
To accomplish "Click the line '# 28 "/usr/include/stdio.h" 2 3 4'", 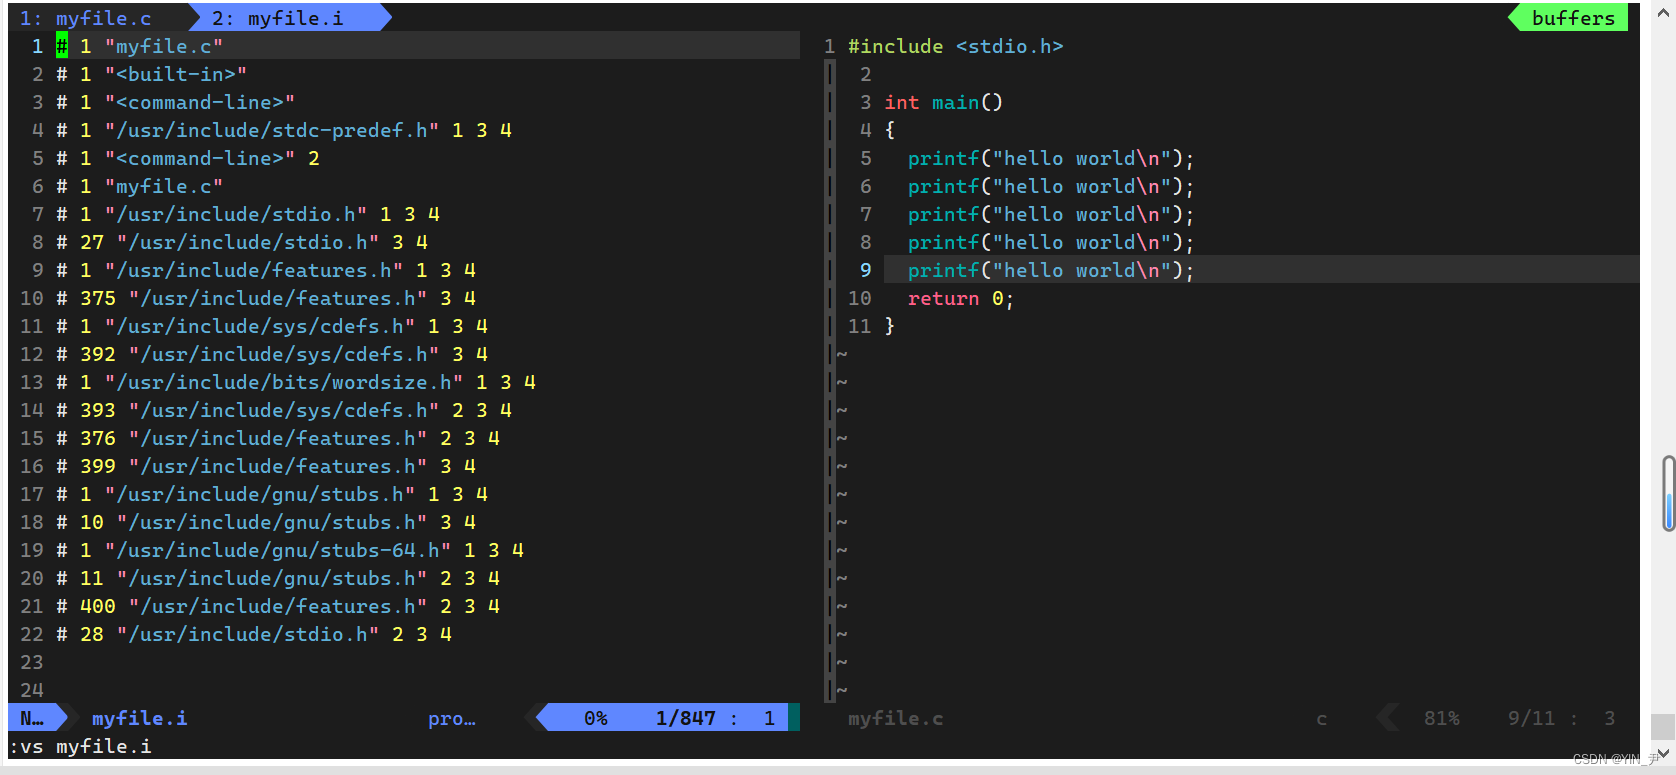I will point(254,634).
